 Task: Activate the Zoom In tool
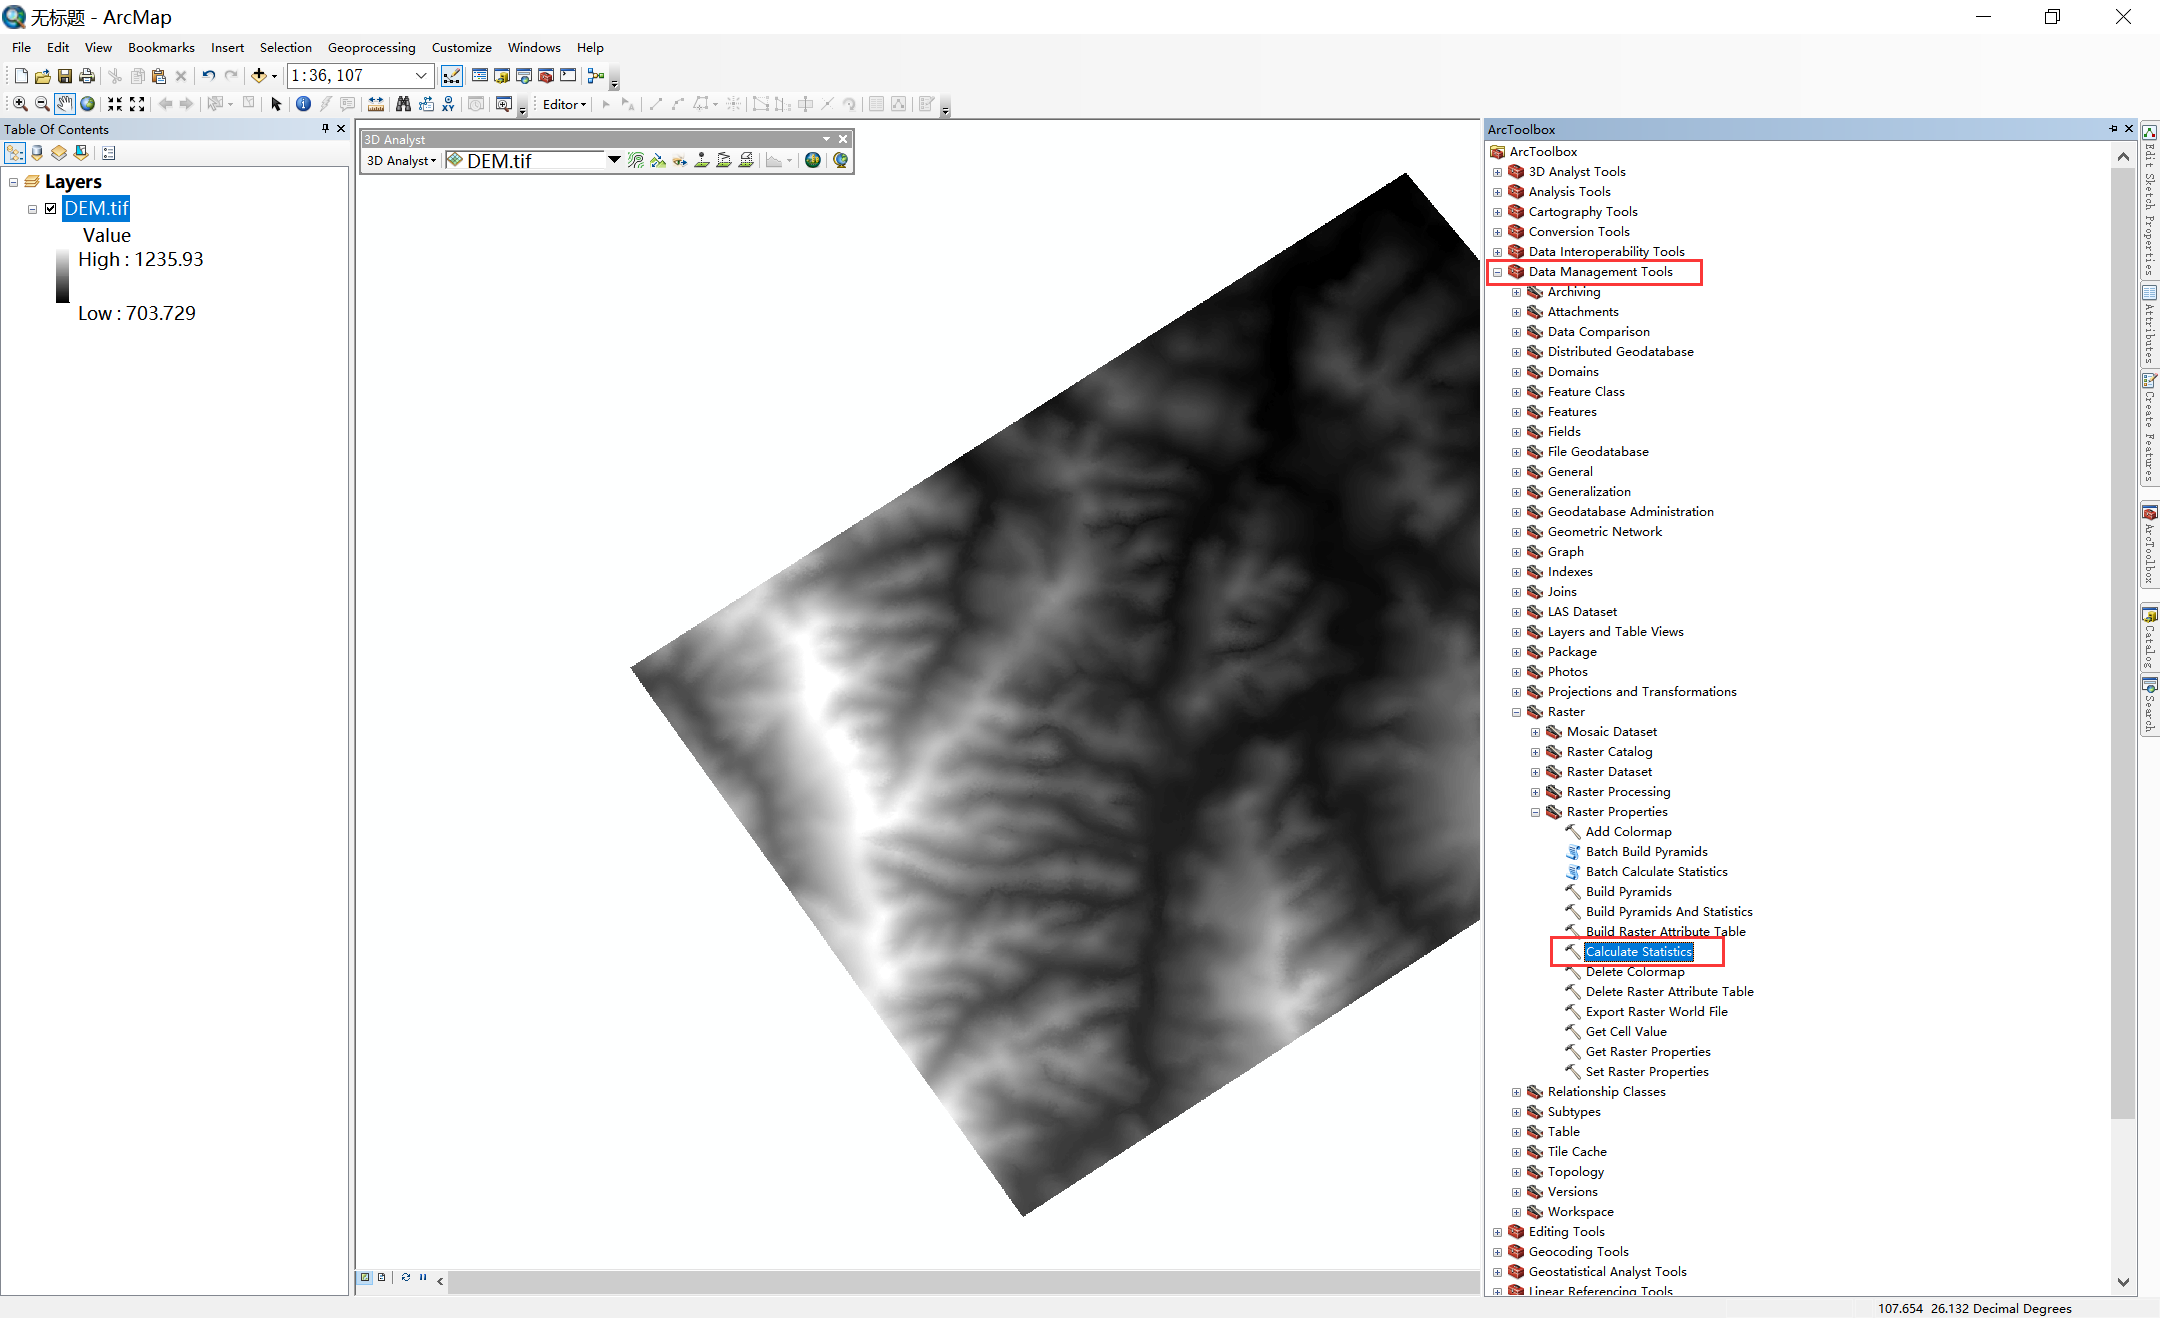click(20, 104)
